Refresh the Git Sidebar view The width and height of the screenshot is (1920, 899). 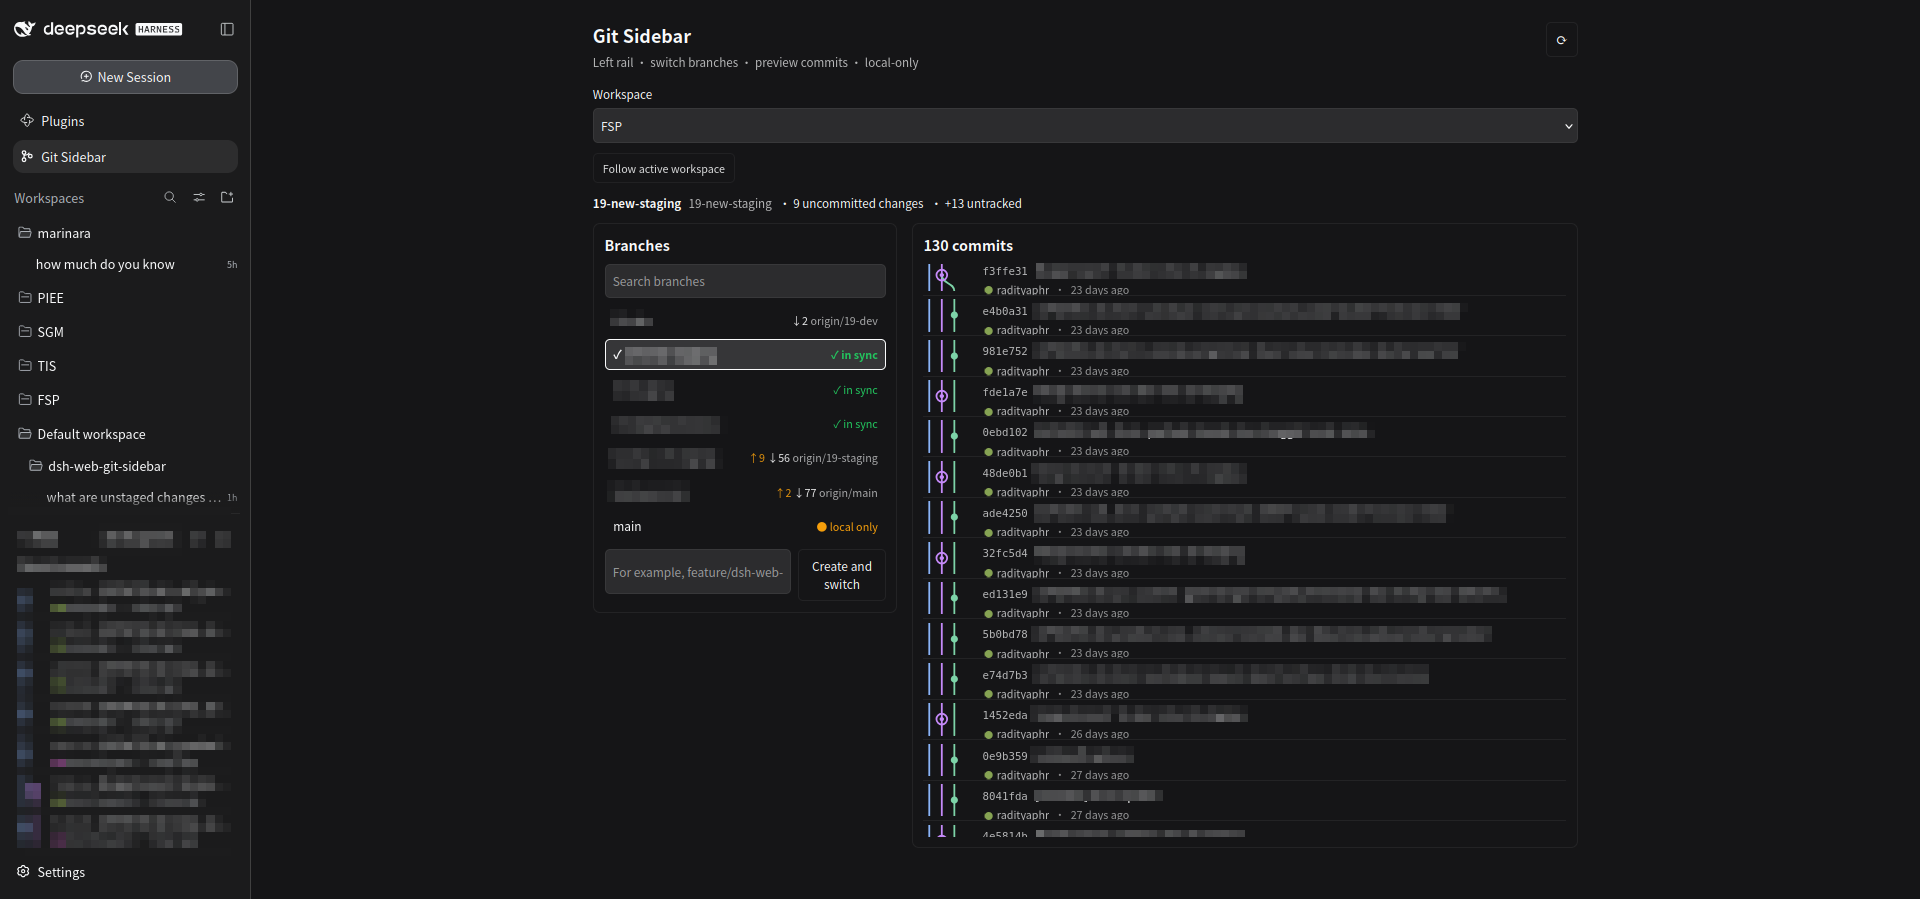pos(1561,40)
